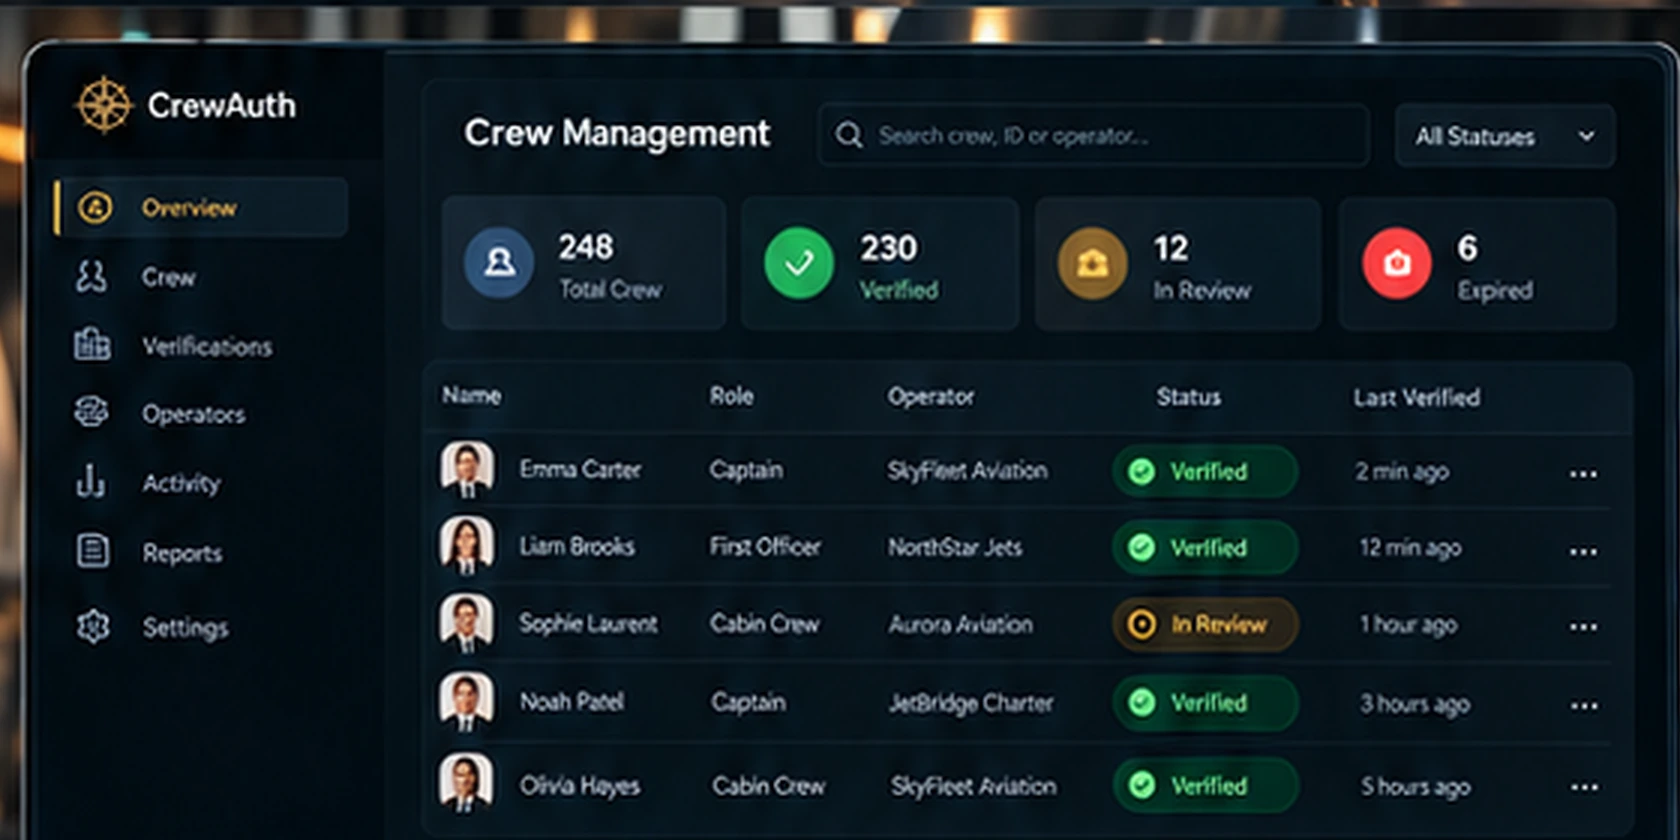The height and width of the screenshot is (840, 1680).
Task: Open the Overview sidebar icon
Action: [x=95, y=208]
